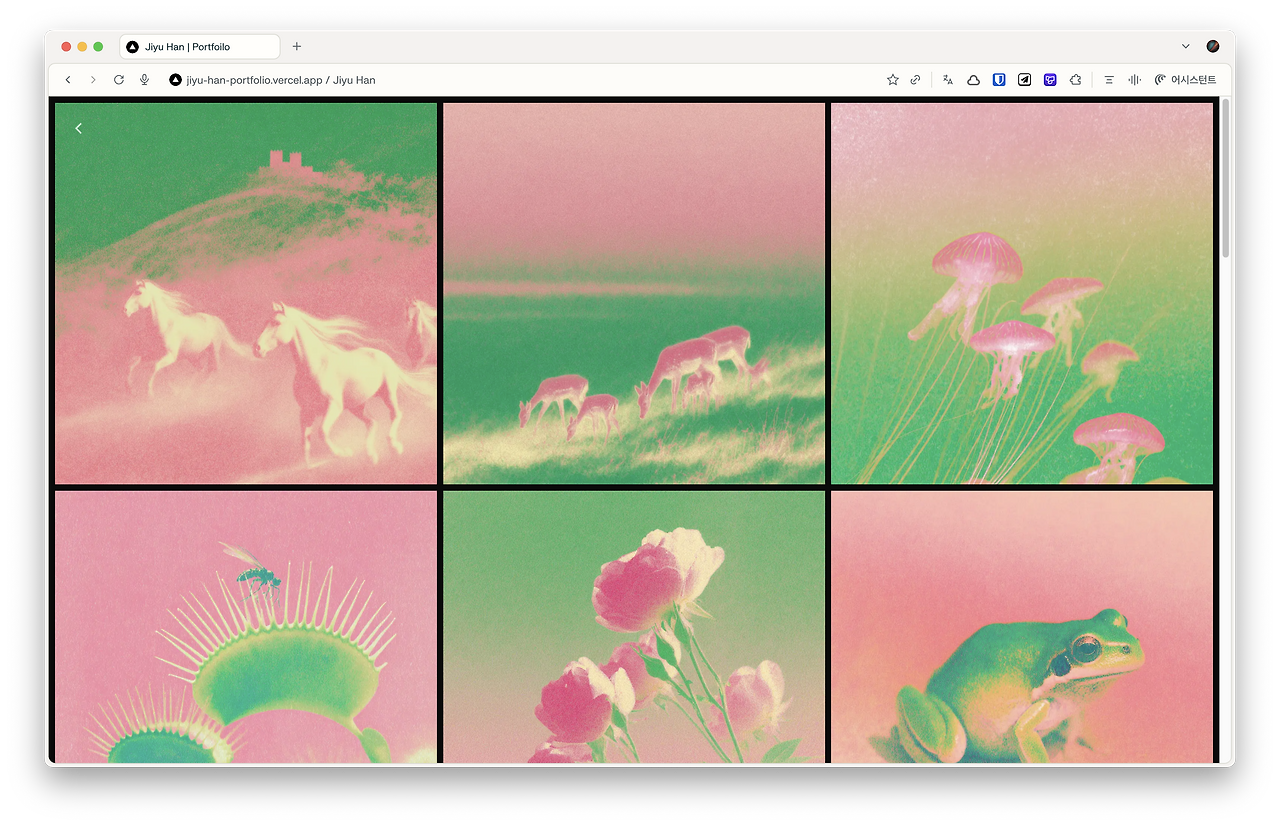Bookmark this page with the star icon

pyautogui.click(x=891, y=79)
